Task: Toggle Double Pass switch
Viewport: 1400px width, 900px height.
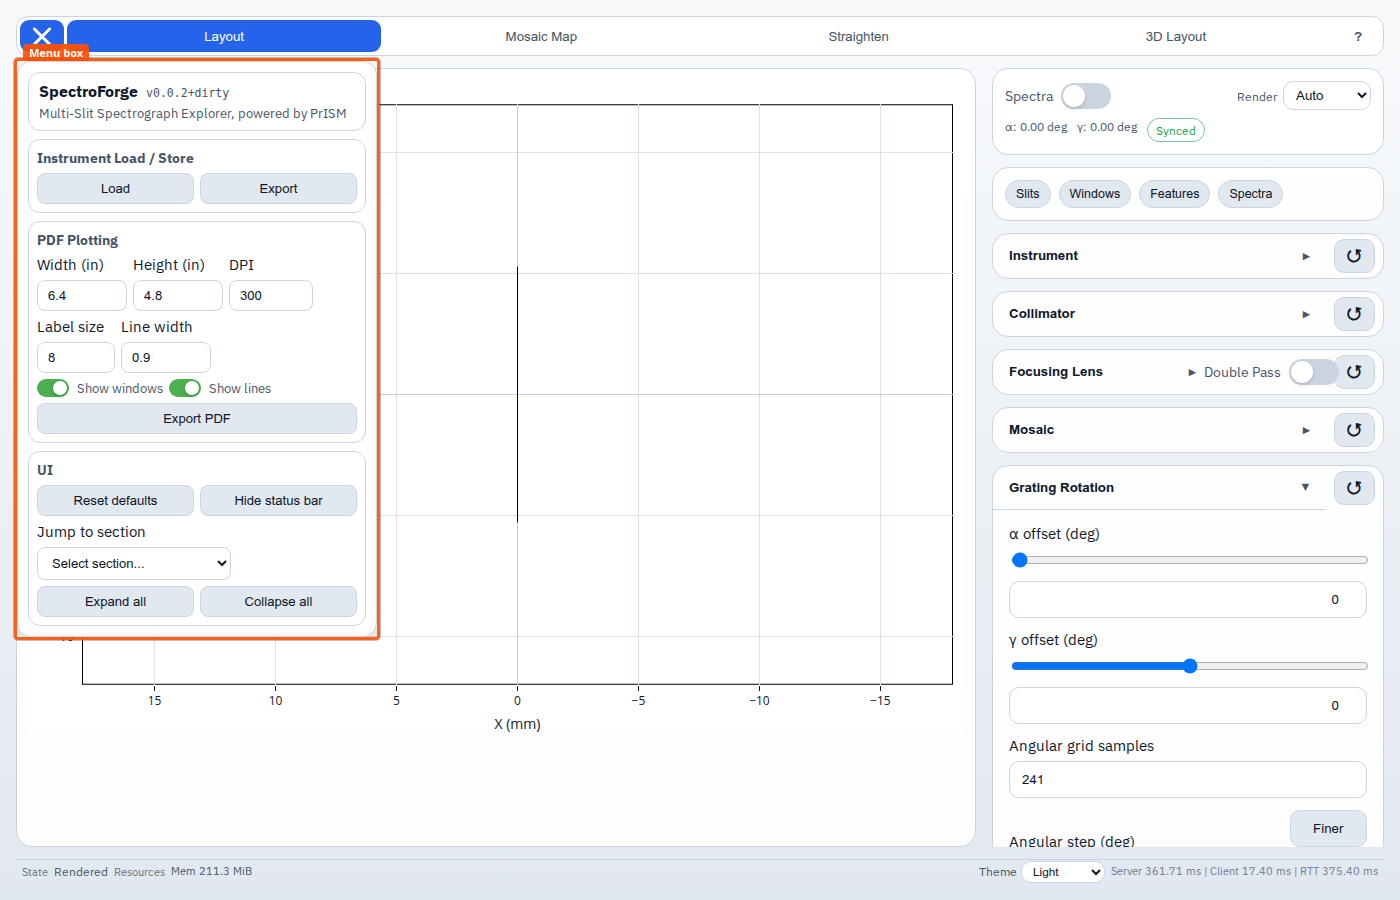Action: coord(1313,372)
